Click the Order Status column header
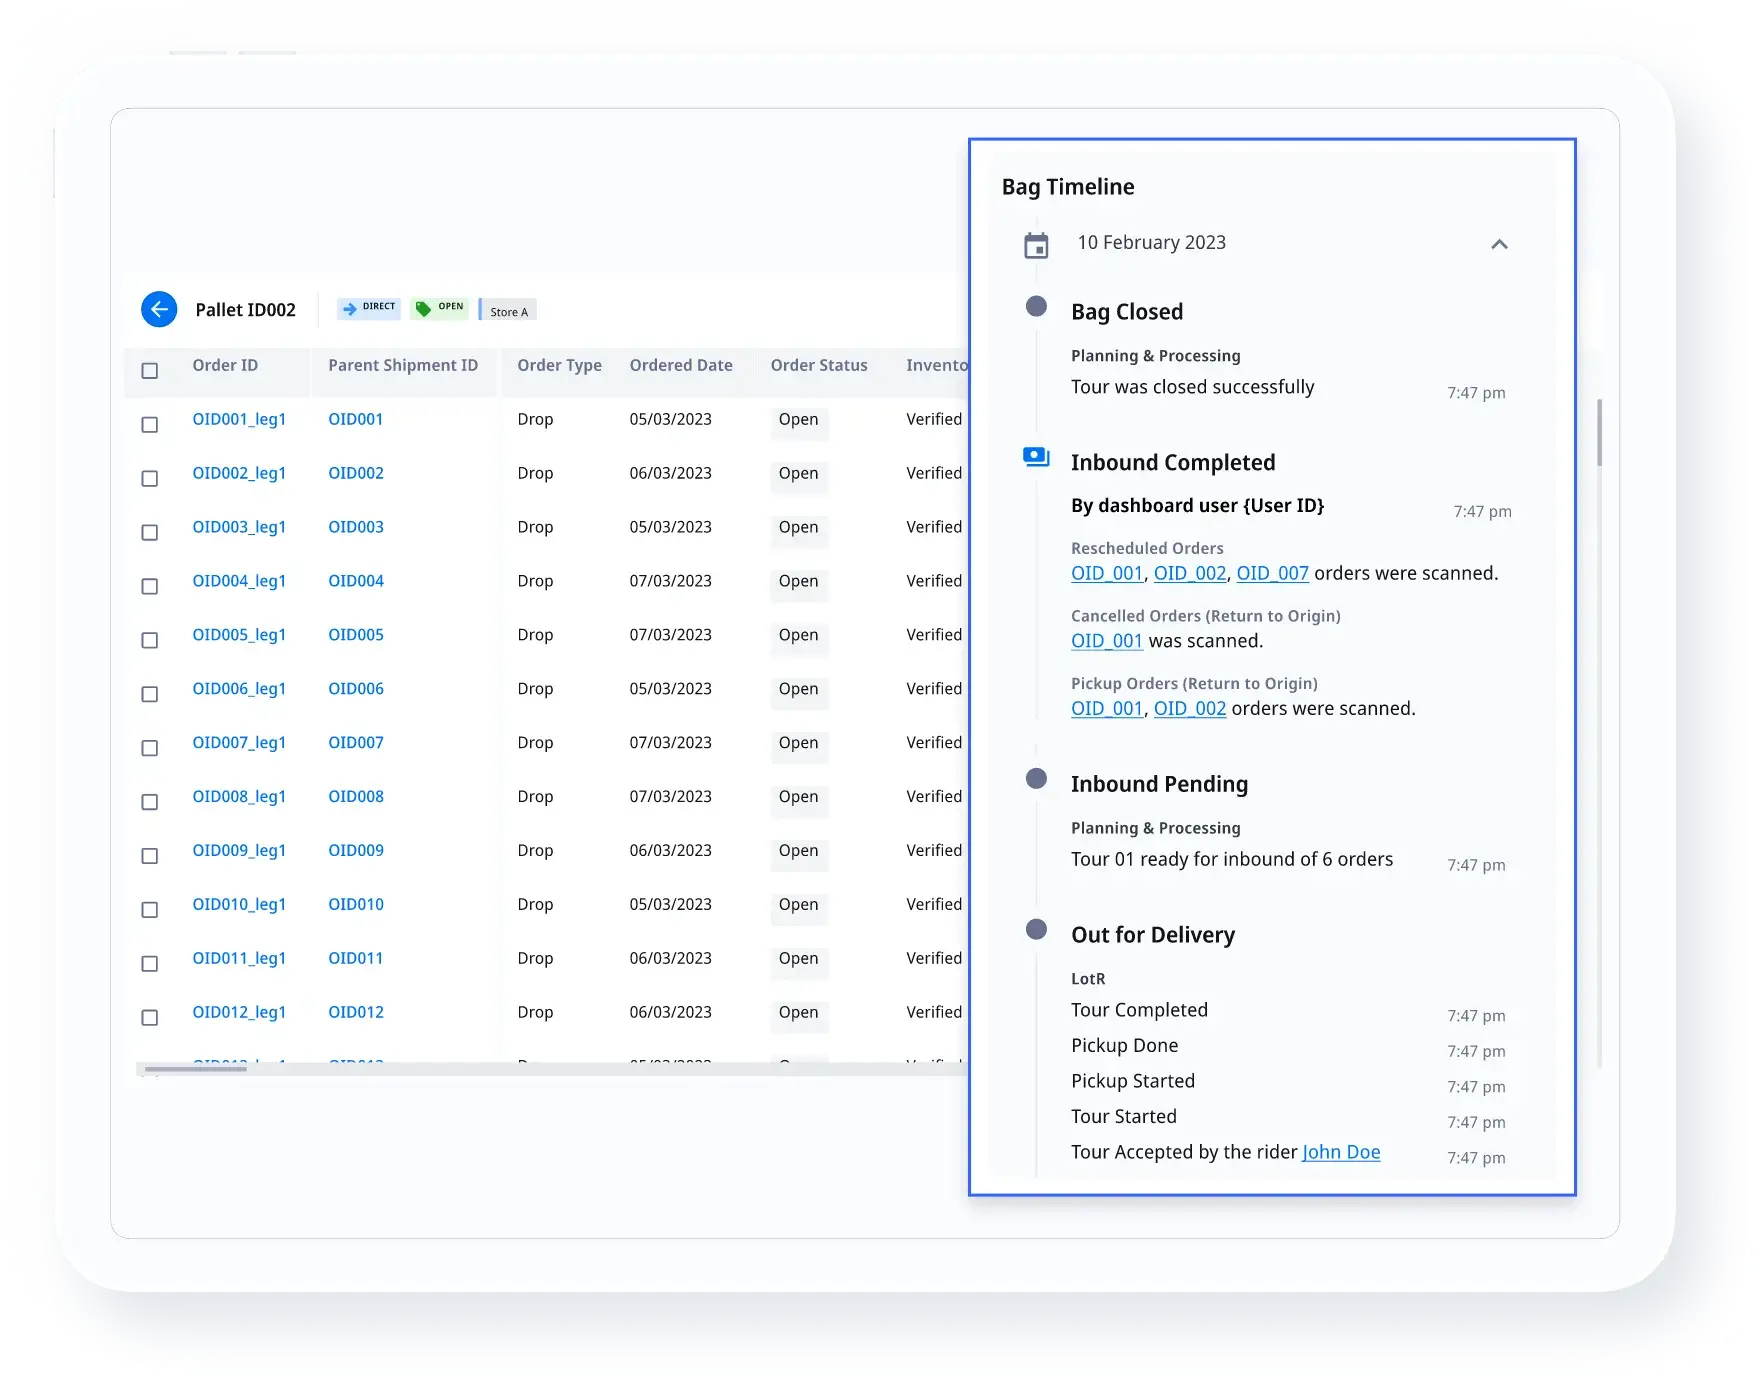This screenshot has height=1380, width=1758. tap(818, 366)
